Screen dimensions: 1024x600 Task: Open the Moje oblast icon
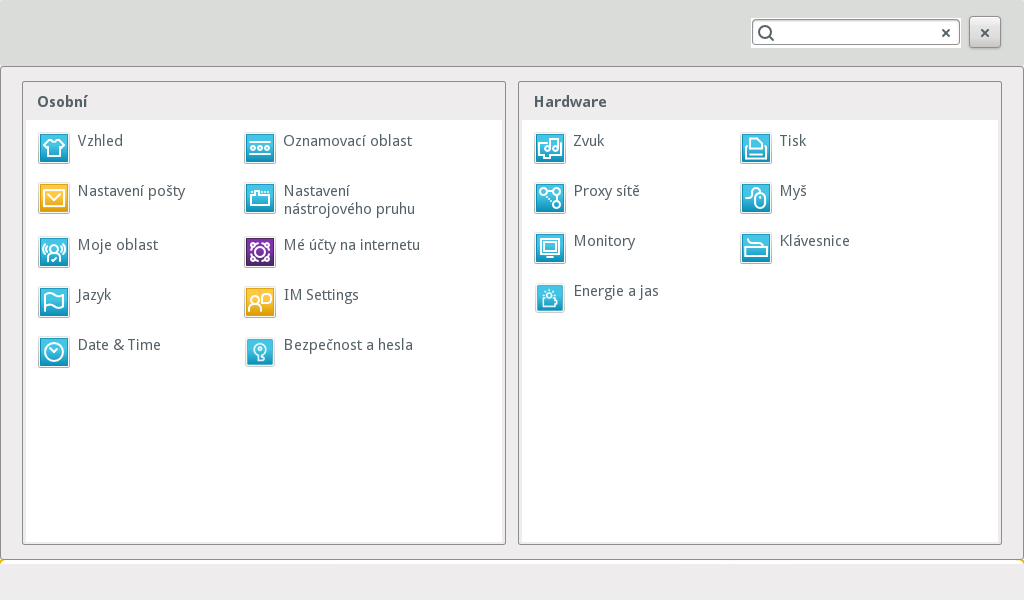click(54, 252)
